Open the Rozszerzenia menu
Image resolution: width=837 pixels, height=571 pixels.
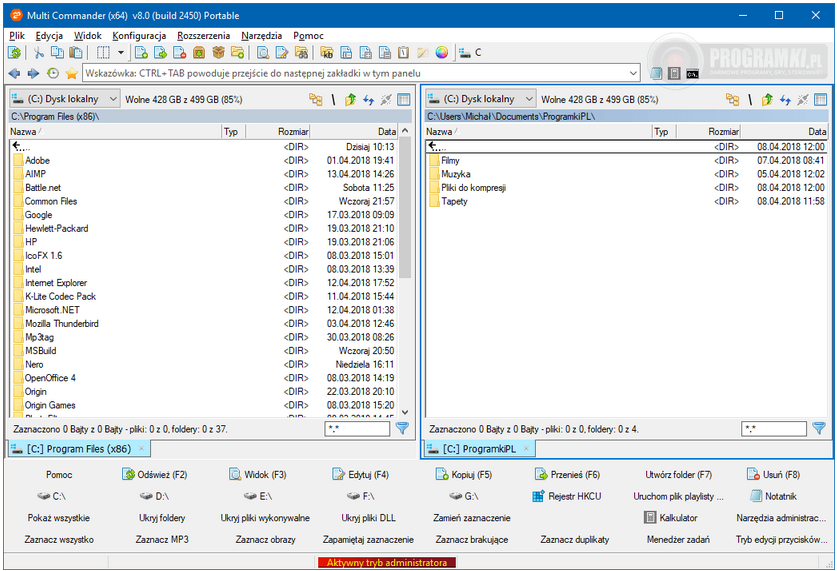(203, 36)
